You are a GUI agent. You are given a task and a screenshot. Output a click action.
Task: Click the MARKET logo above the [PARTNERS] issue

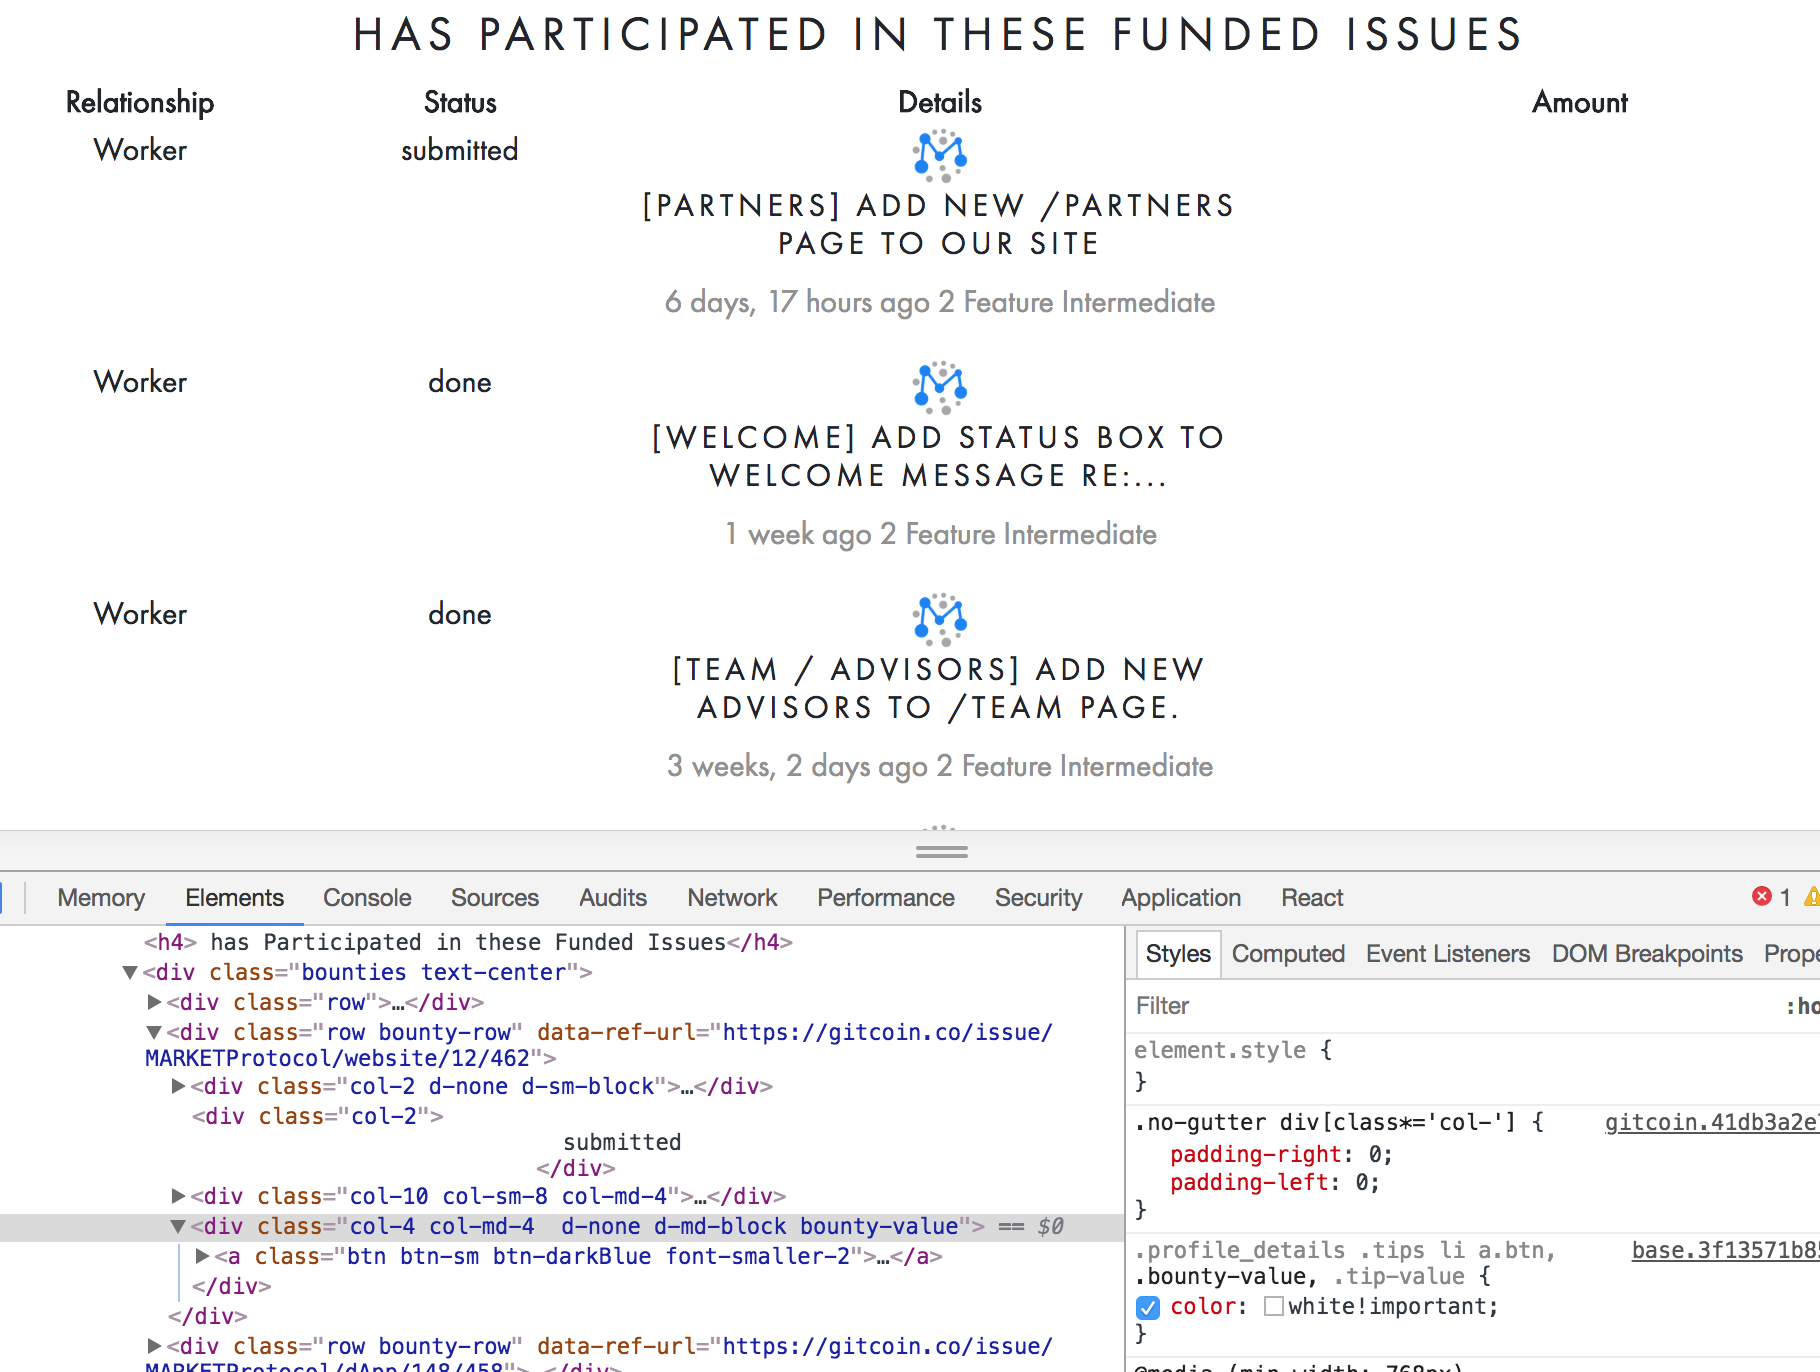(938, 157)
